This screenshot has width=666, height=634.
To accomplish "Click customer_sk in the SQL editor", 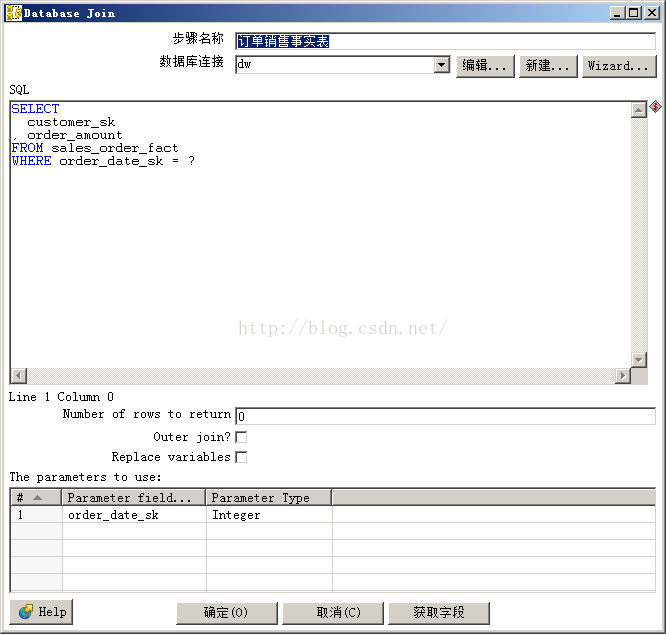I will coord(71,122).
